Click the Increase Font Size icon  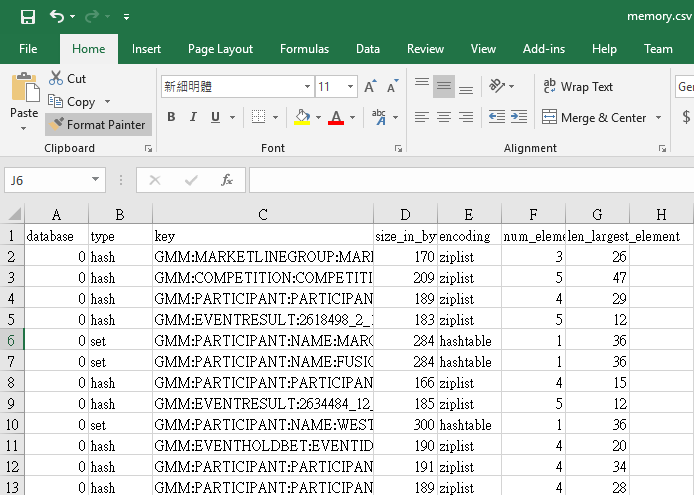370,87
